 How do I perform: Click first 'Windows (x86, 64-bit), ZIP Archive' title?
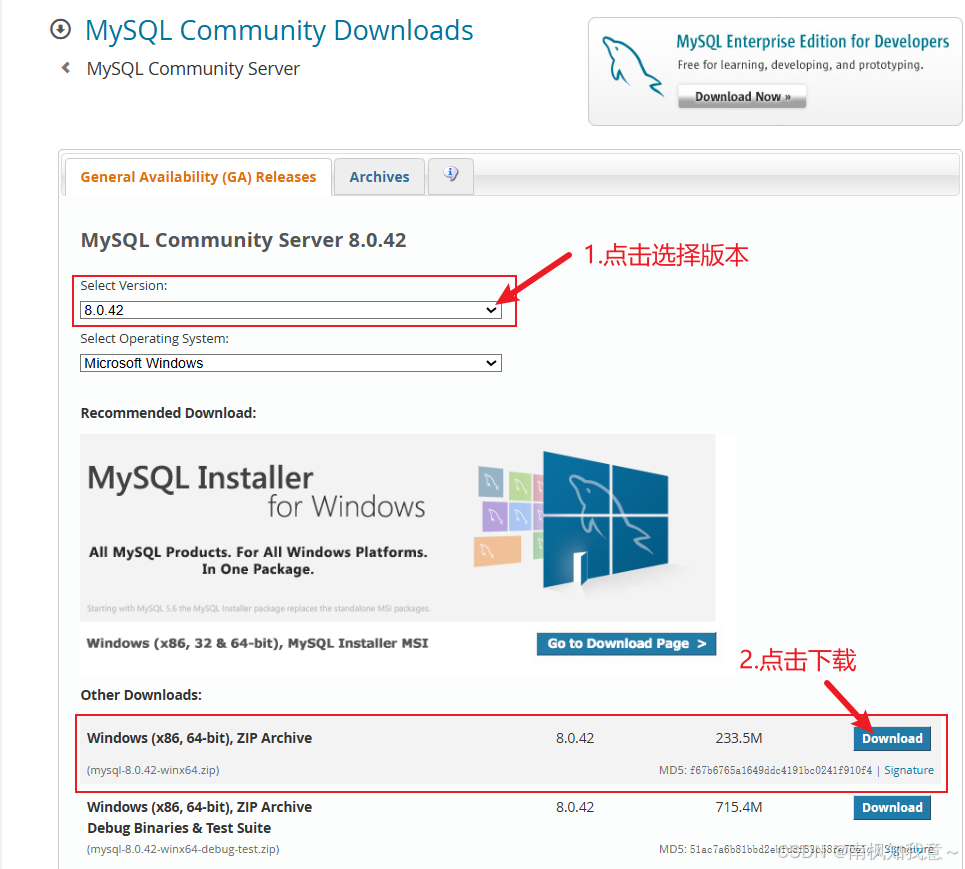[x=199, y=738]
